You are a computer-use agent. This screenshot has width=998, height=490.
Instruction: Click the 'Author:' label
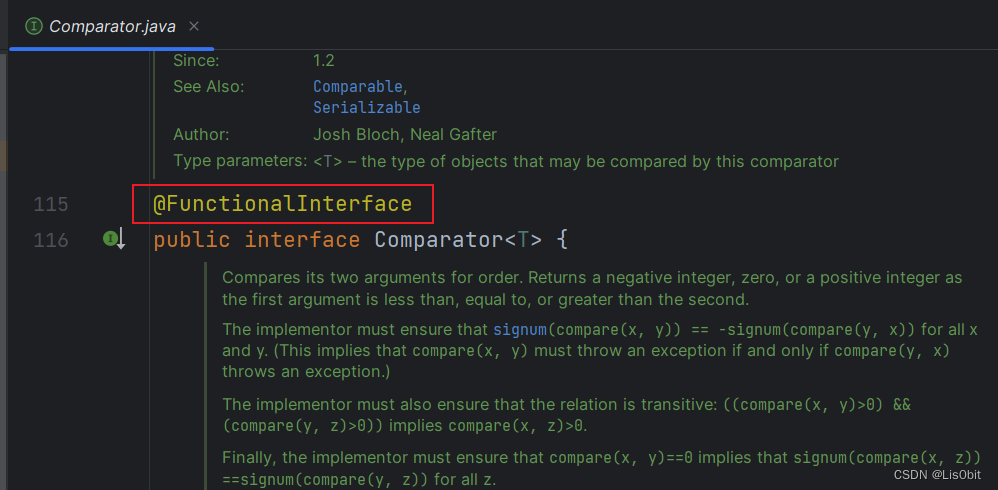200,134
